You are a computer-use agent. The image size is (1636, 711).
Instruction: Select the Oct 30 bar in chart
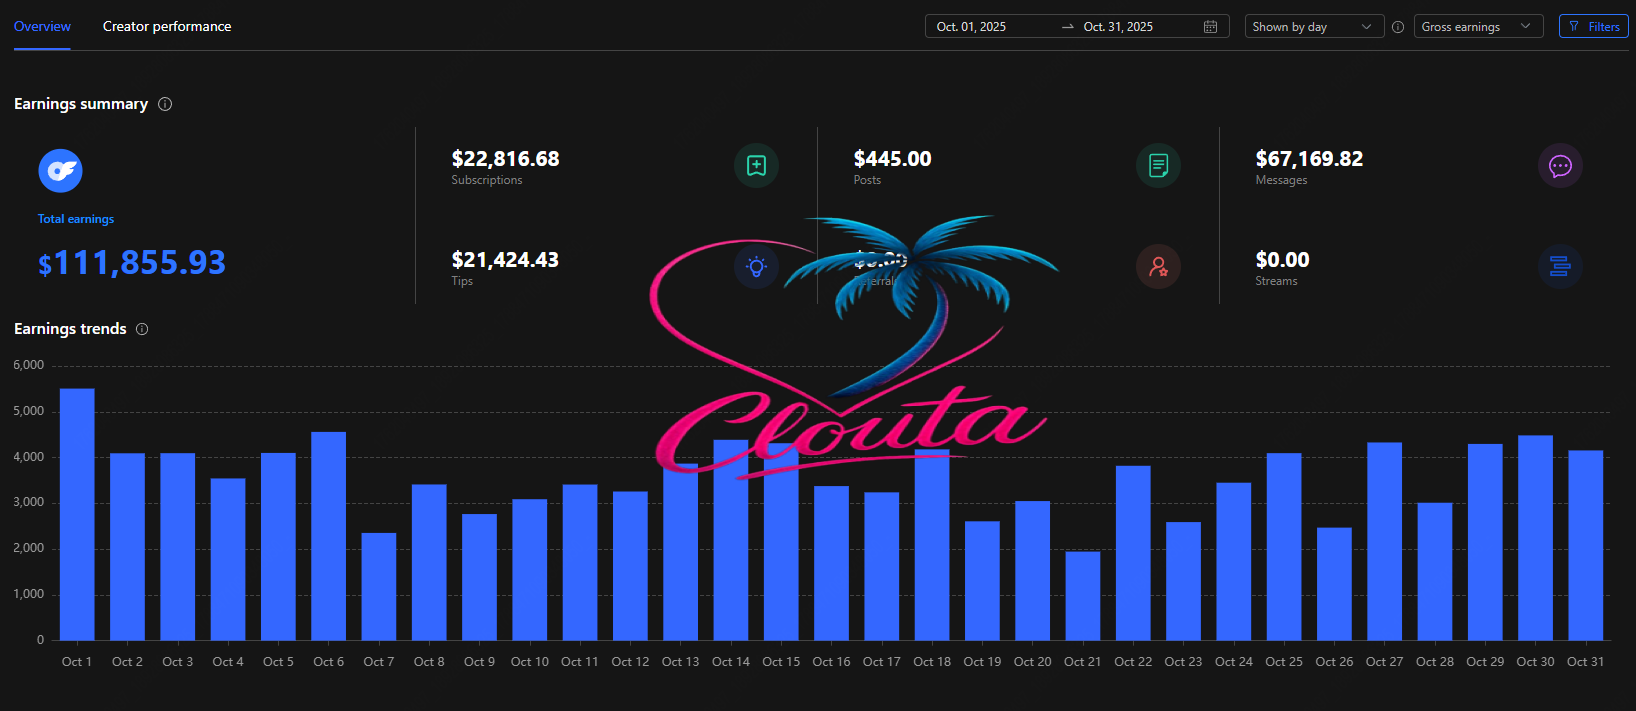1536,538
